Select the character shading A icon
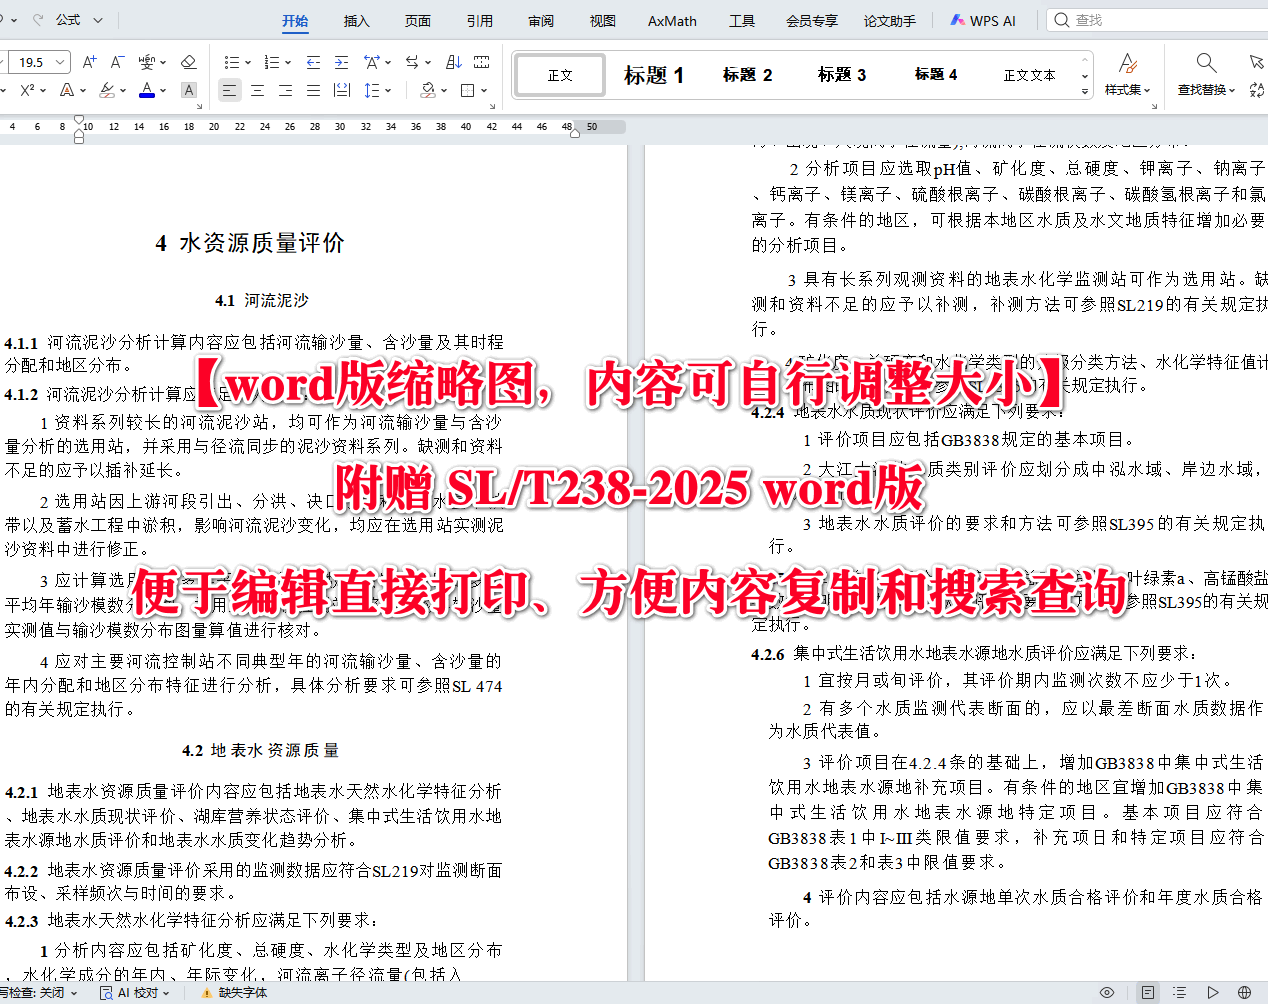This screenshot has width=1268, height=1004. pos(188,89)
